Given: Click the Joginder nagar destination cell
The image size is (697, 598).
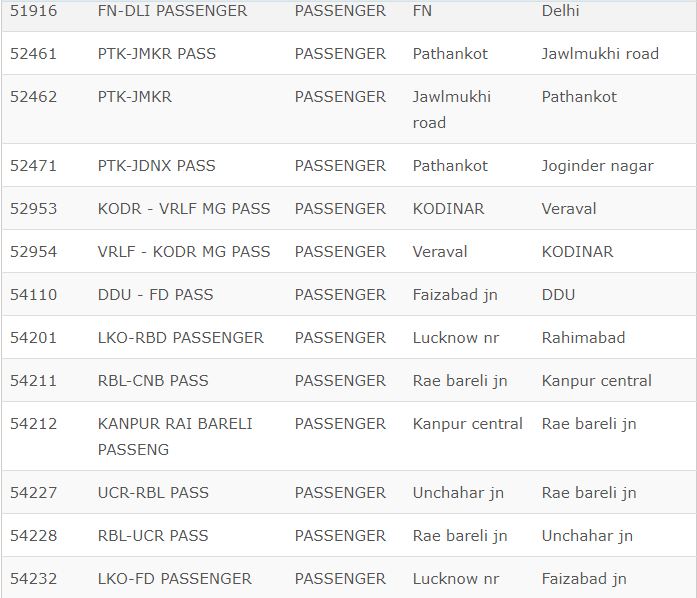Looking at the screenshot, I should click(597, 166).
